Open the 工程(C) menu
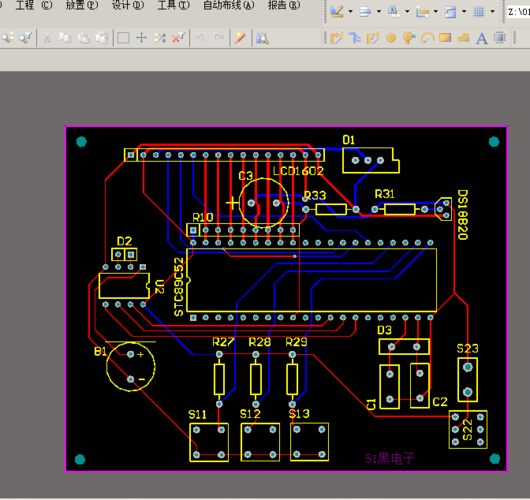This screenshot has width=530, height=500. (34, 5)
